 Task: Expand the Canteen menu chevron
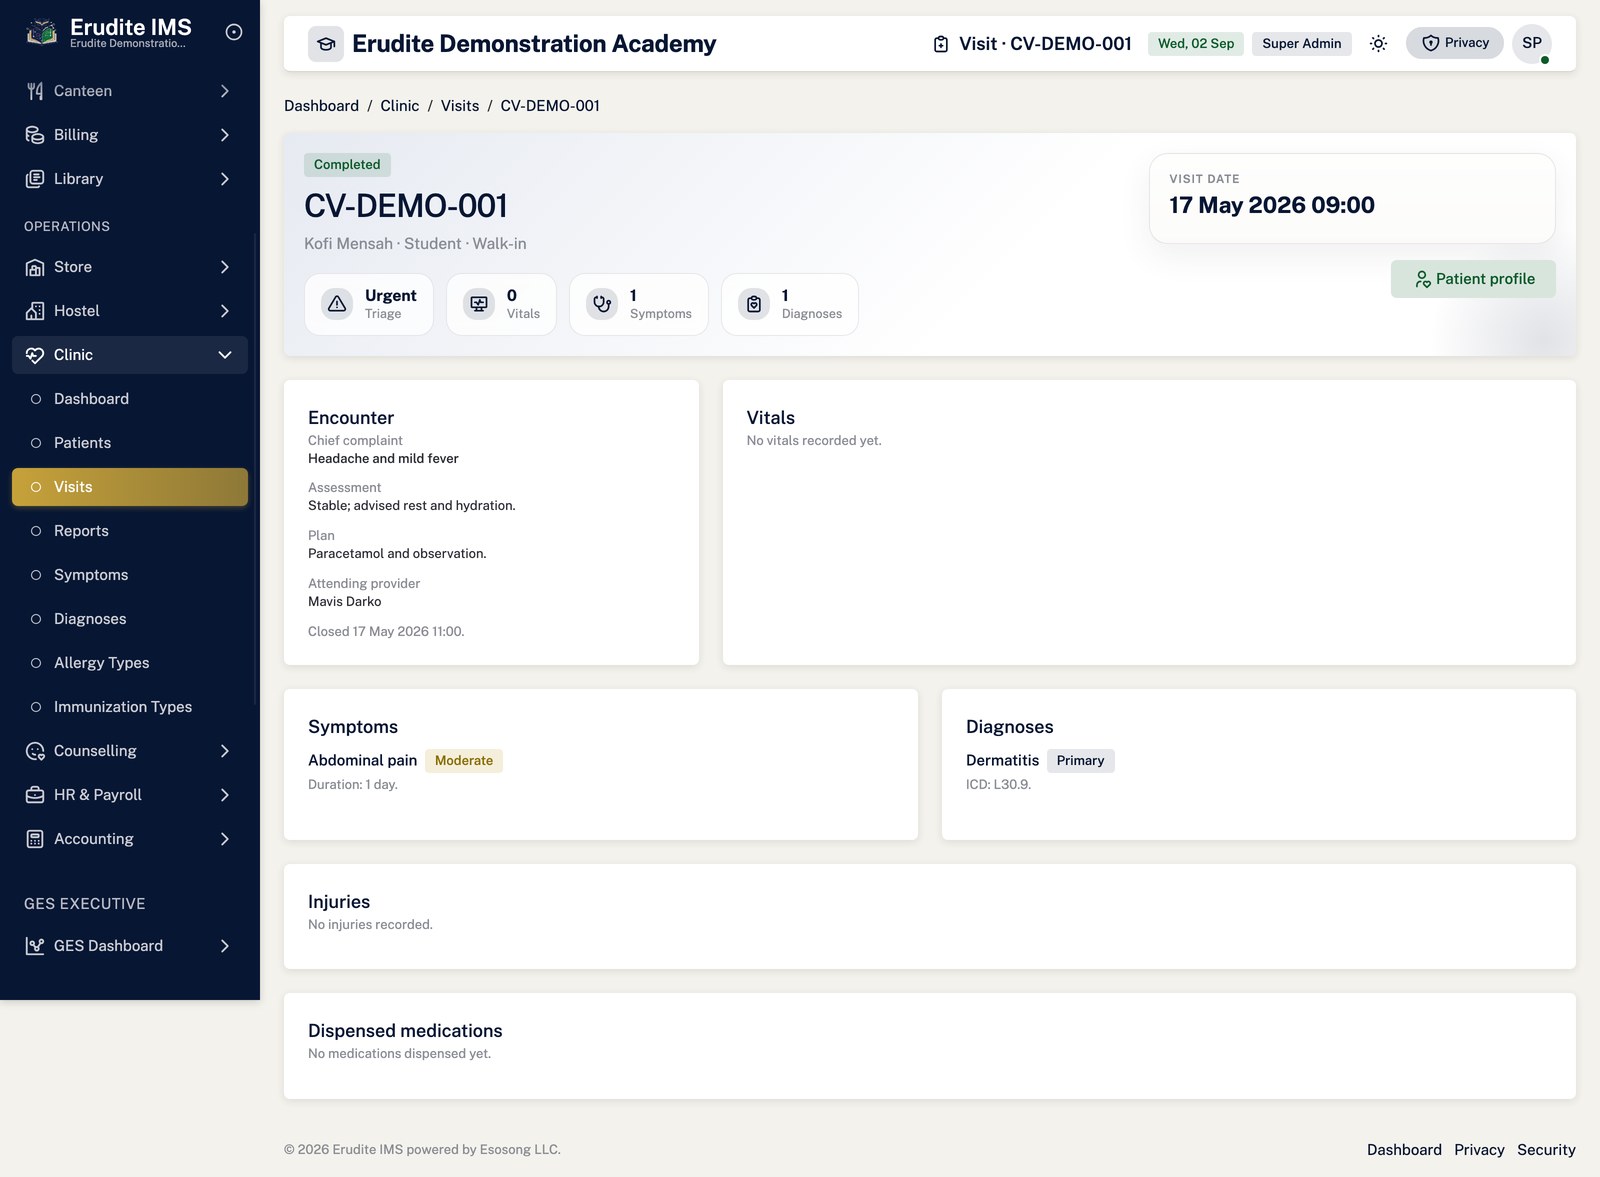click(x=225, y=91)
